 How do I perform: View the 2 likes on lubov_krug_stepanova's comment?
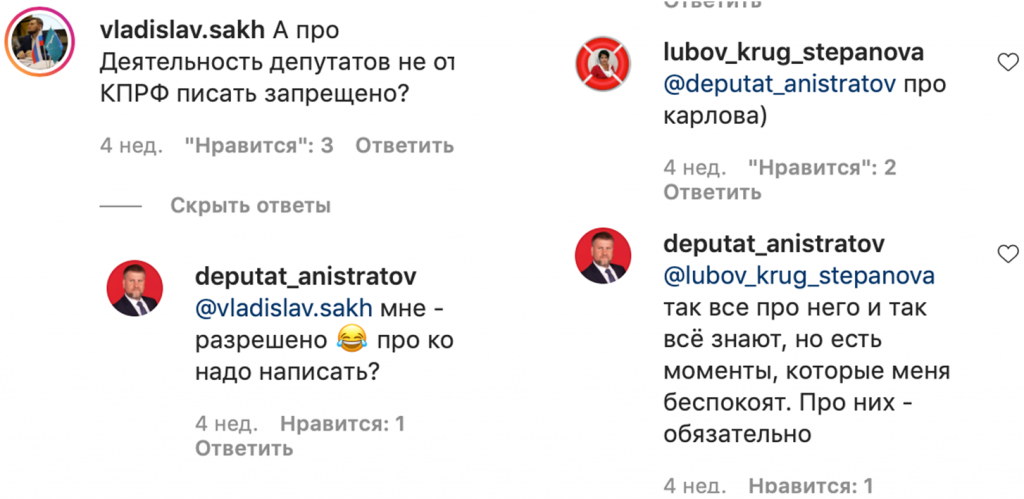[822, 167]
